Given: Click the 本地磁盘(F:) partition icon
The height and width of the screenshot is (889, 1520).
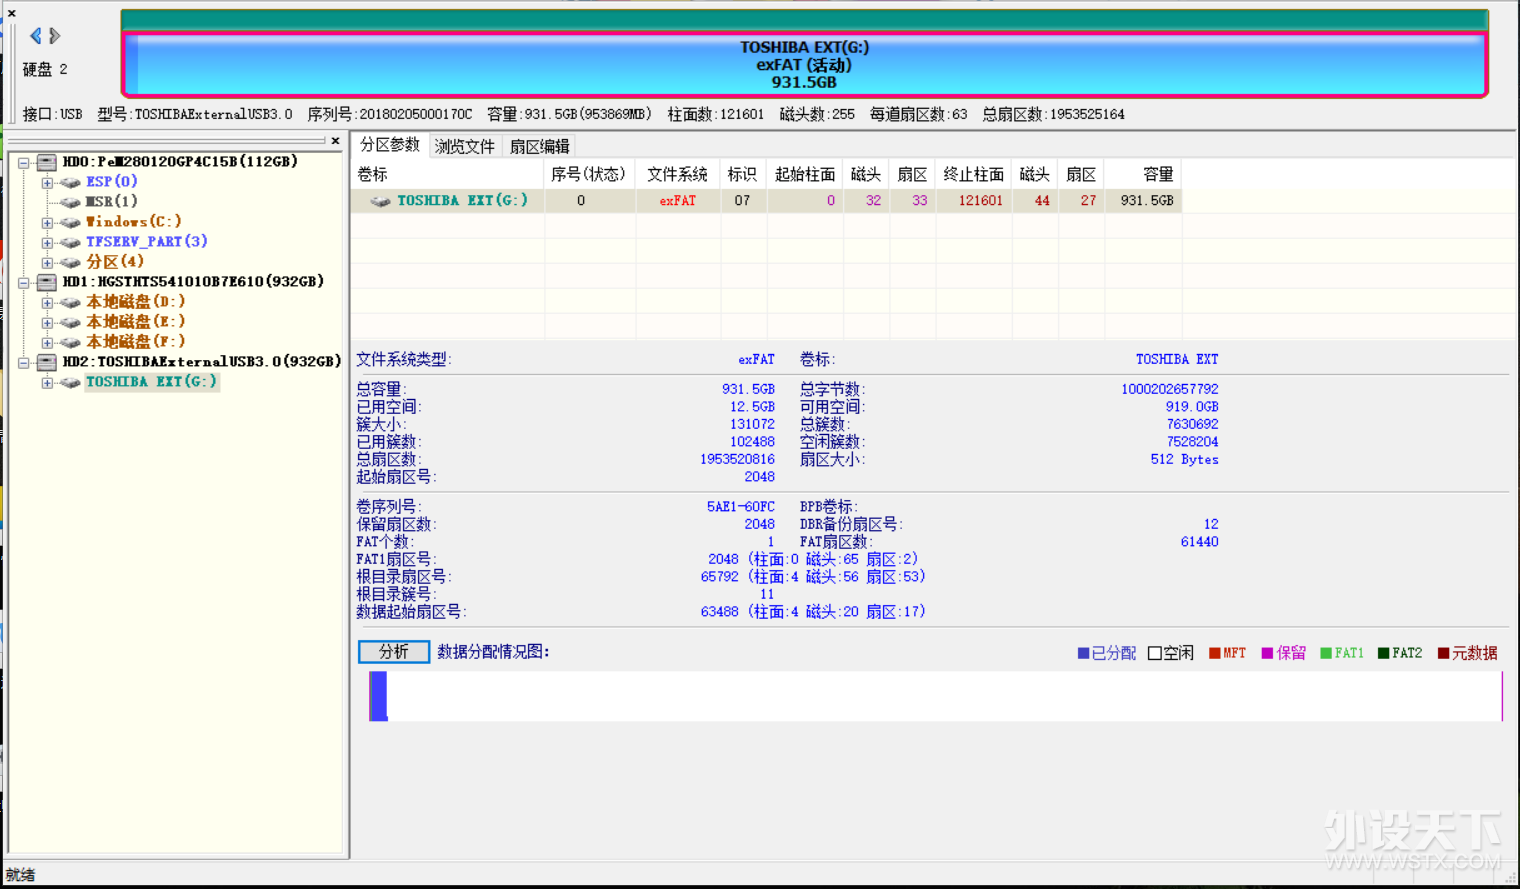Looking at the screenshot, I should [x=70, y=342].
